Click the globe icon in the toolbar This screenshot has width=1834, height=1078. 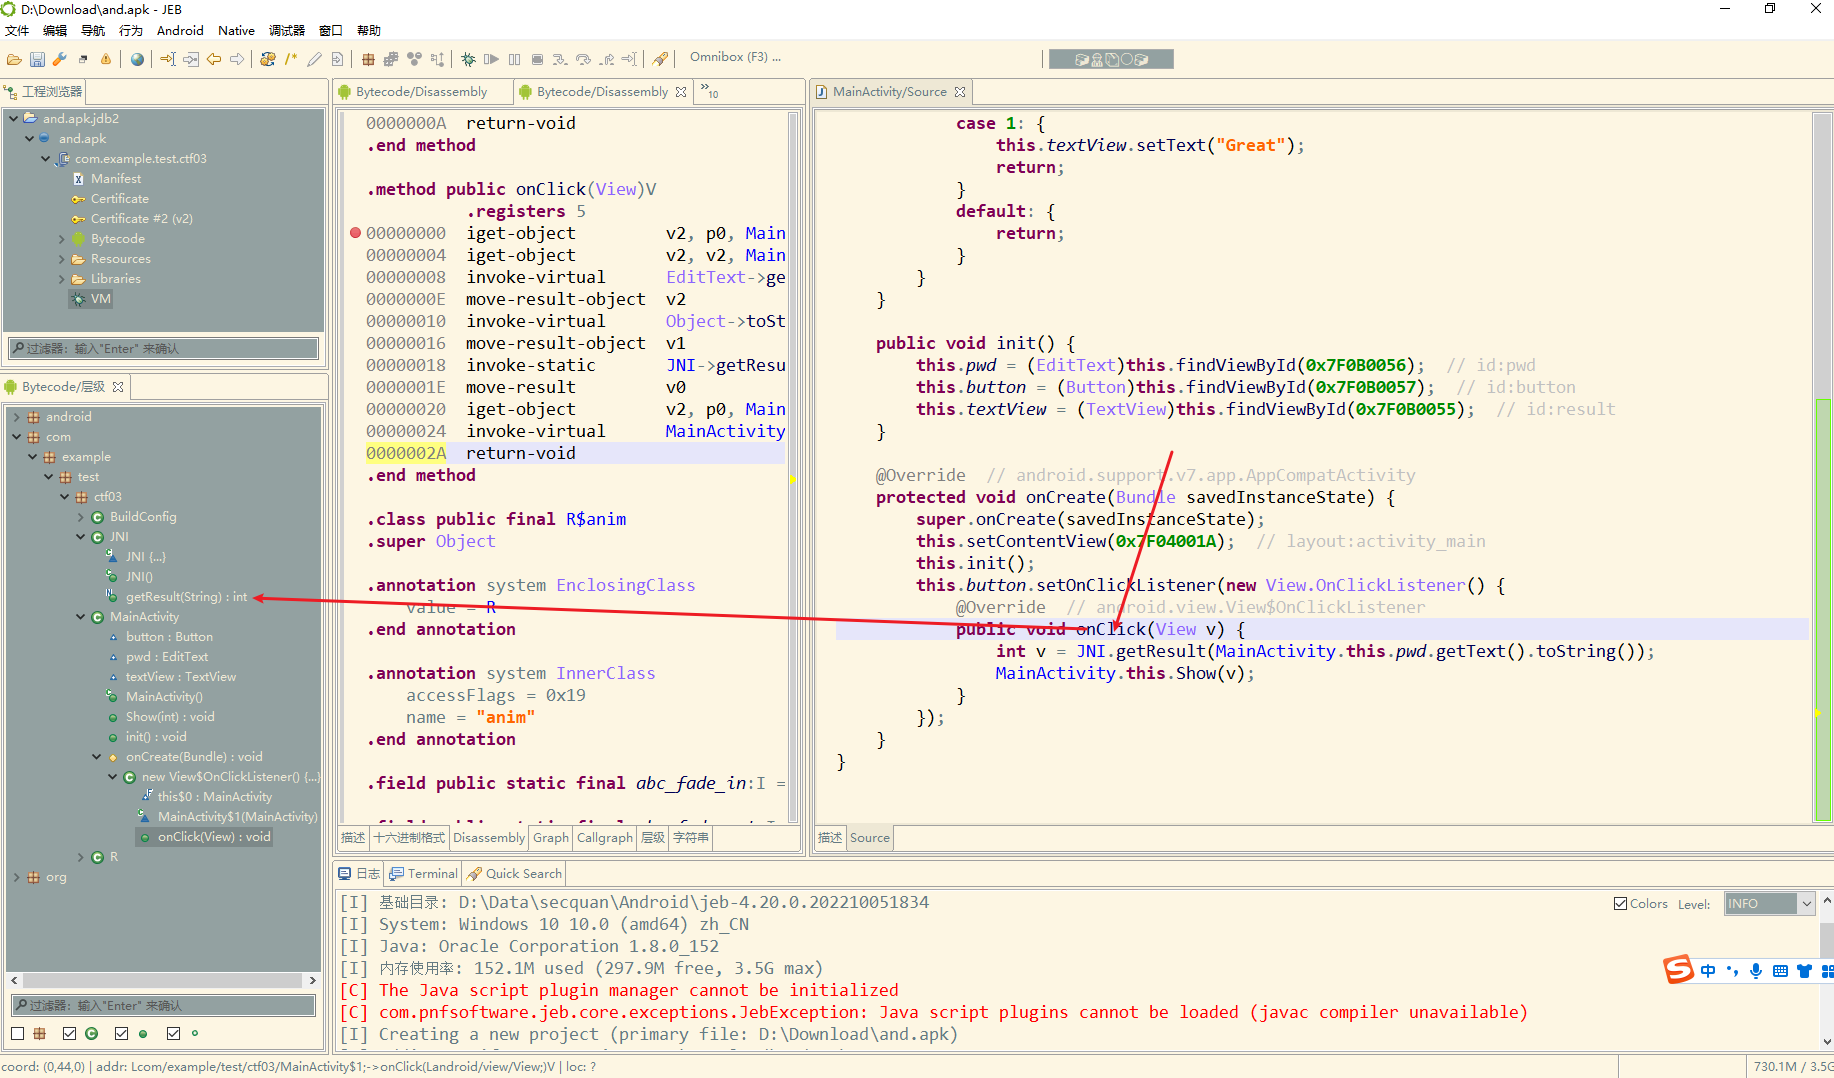pyautogui.click(x=137, y=59)
